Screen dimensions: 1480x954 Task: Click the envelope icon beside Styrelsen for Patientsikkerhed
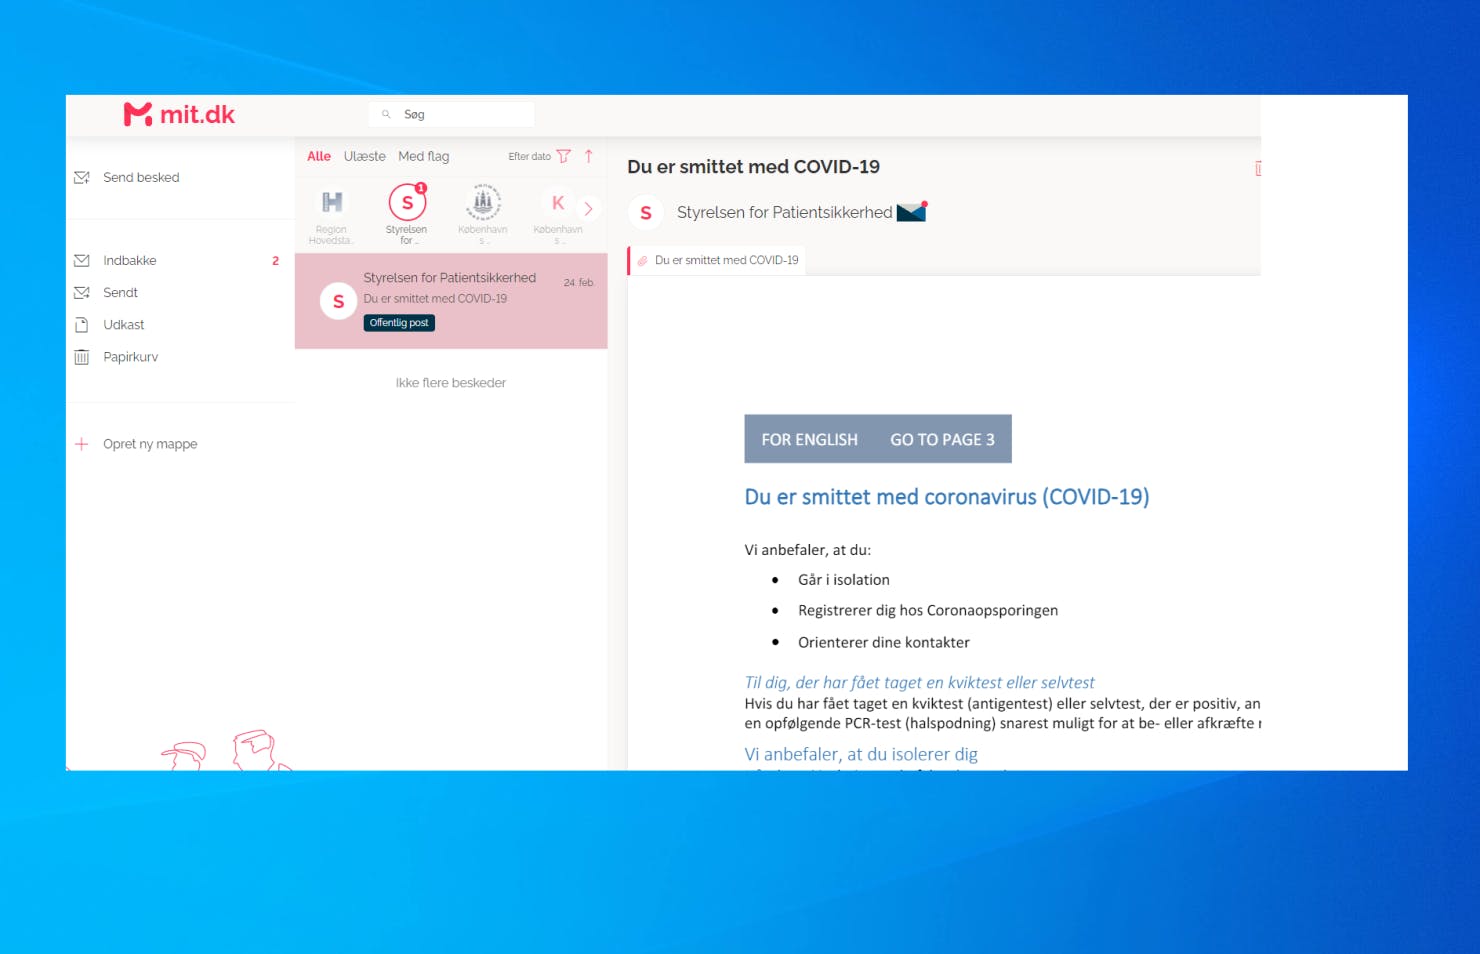pos(911,212)
